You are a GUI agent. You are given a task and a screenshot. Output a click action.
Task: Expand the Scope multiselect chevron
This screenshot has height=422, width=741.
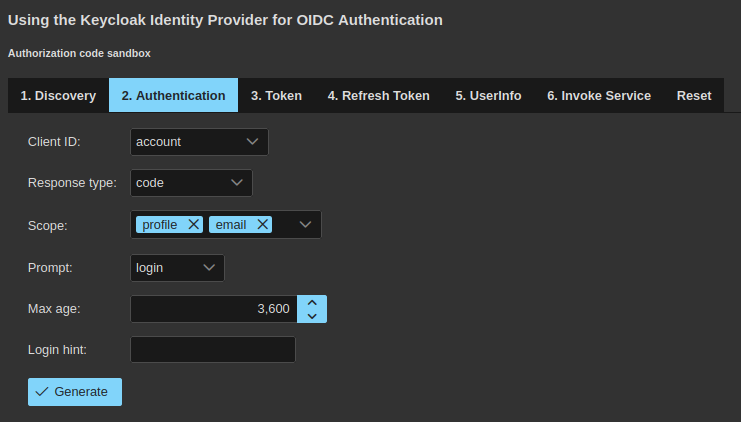coord(305,224)
